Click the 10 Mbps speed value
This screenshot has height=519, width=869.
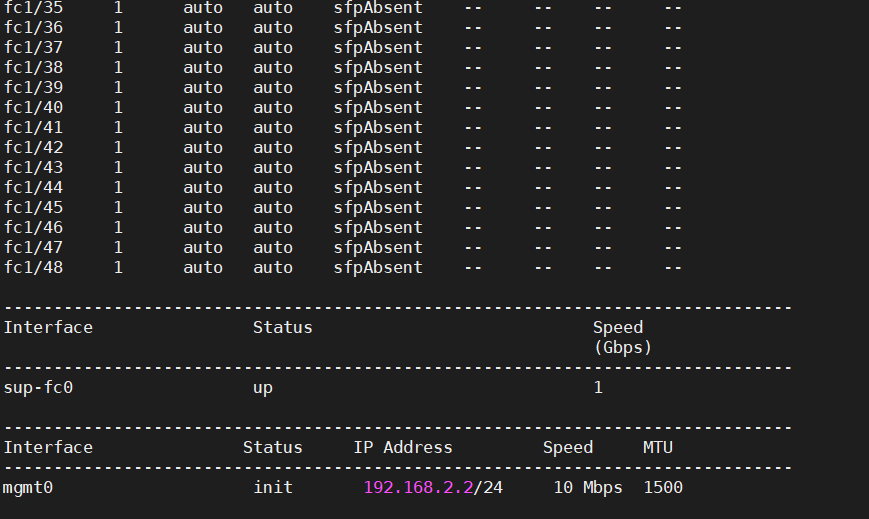click(x=588, y=487)
